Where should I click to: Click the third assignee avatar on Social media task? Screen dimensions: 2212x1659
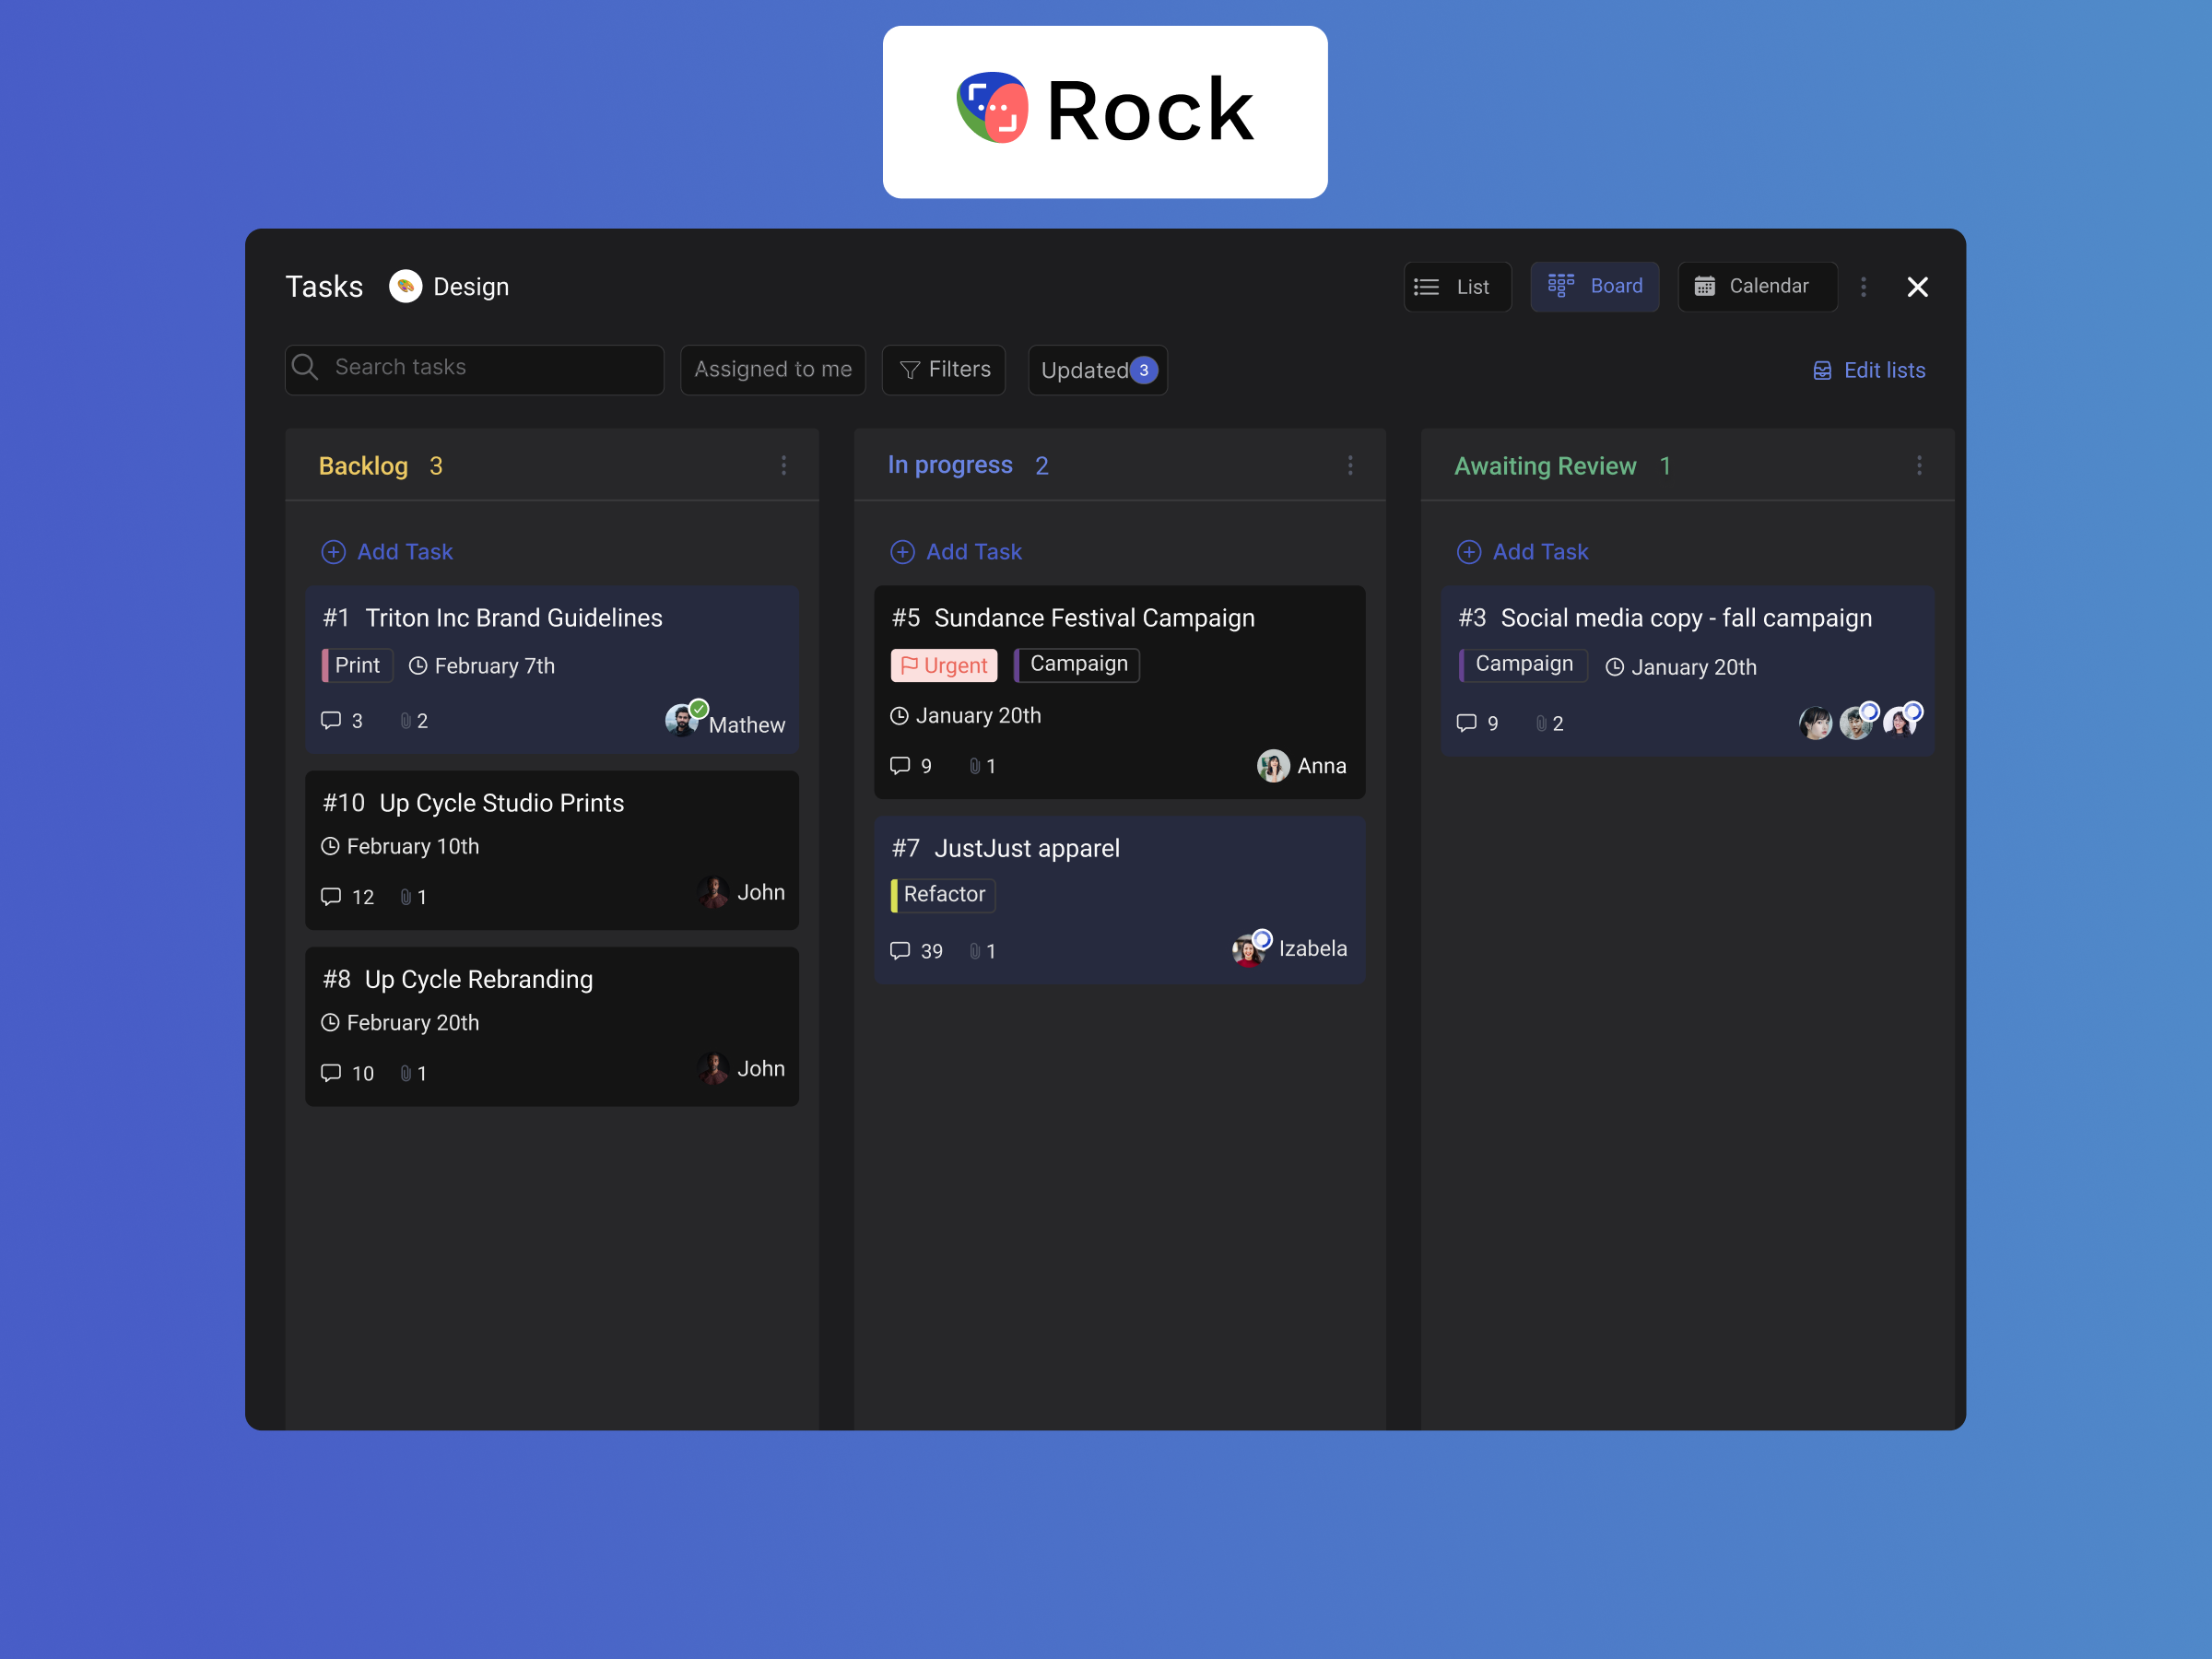(1900, 722)
